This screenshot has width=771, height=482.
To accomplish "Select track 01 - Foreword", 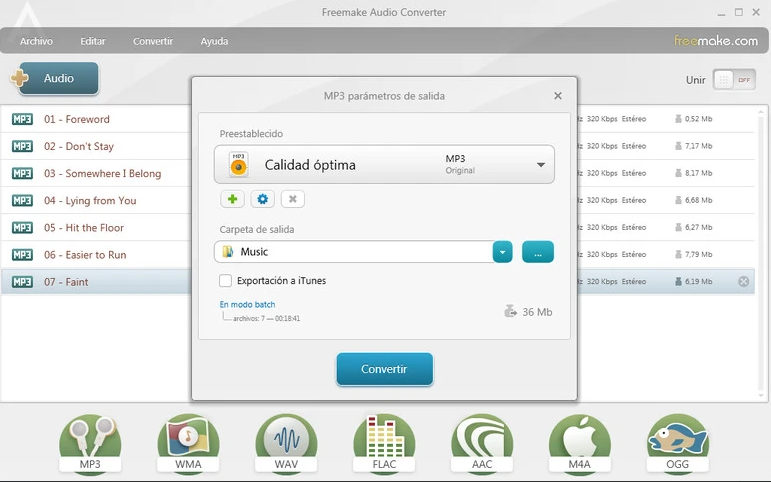I will tap(77, 119).
